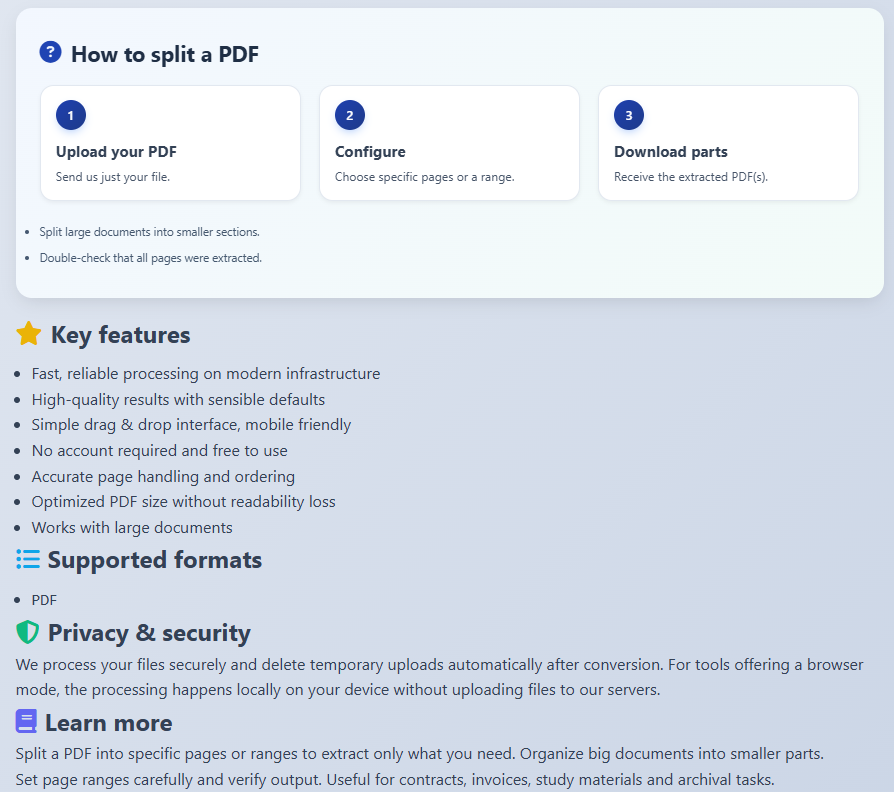Click the step 3 number badge
Viewport: 894px width, 792px height.
pos(629,116)
